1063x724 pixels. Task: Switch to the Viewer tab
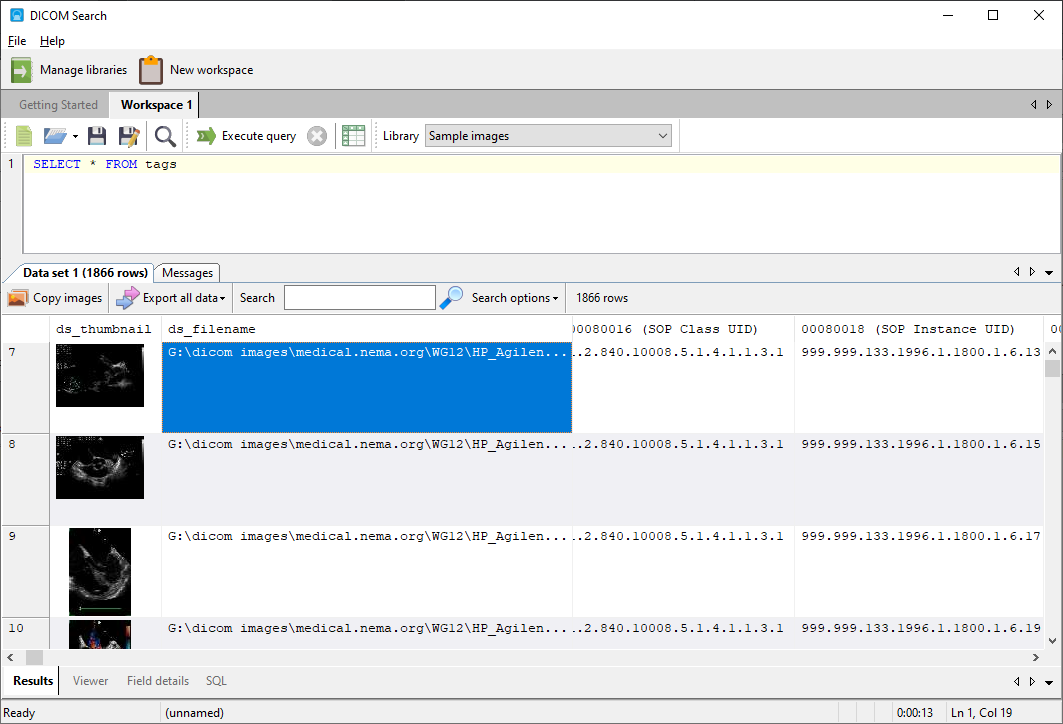pyautogui.click(x=90, y=680)
